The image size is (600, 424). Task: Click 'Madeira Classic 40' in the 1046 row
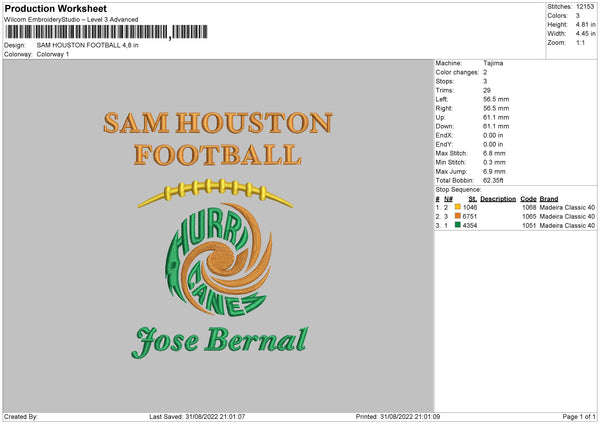pyautogui.click(x=567, y=207)
